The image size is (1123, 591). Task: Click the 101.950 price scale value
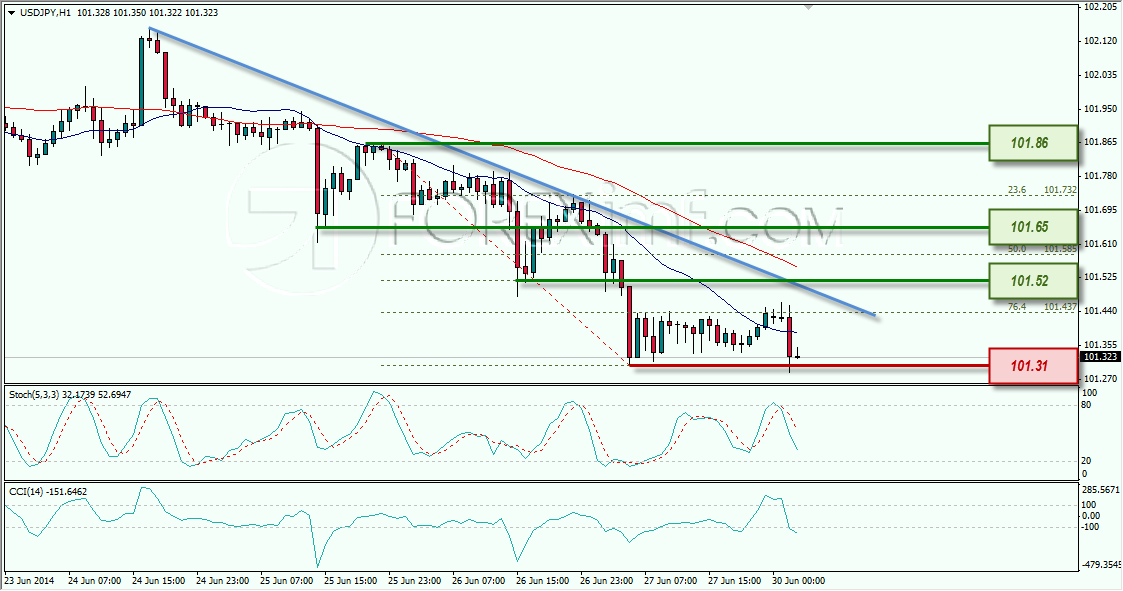tap(1100, 108)
